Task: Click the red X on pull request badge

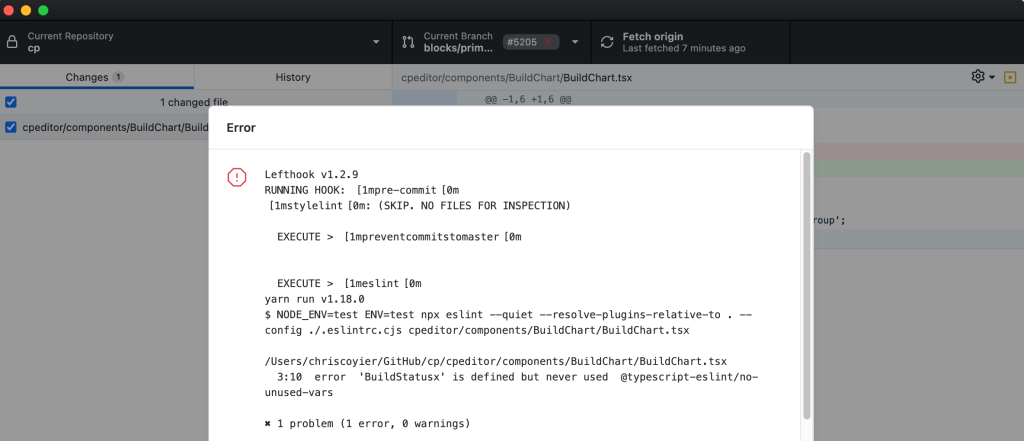Action: (548, 42)
